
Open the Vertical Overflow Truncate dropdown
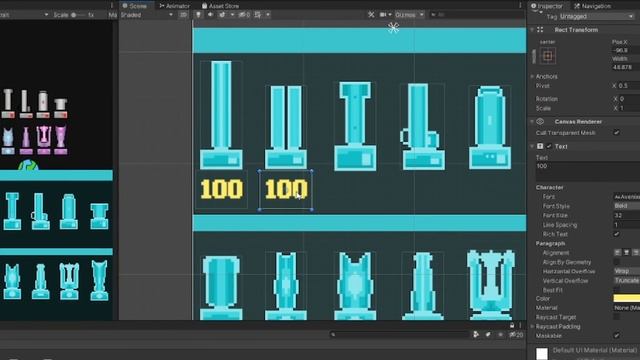(627, 281)
